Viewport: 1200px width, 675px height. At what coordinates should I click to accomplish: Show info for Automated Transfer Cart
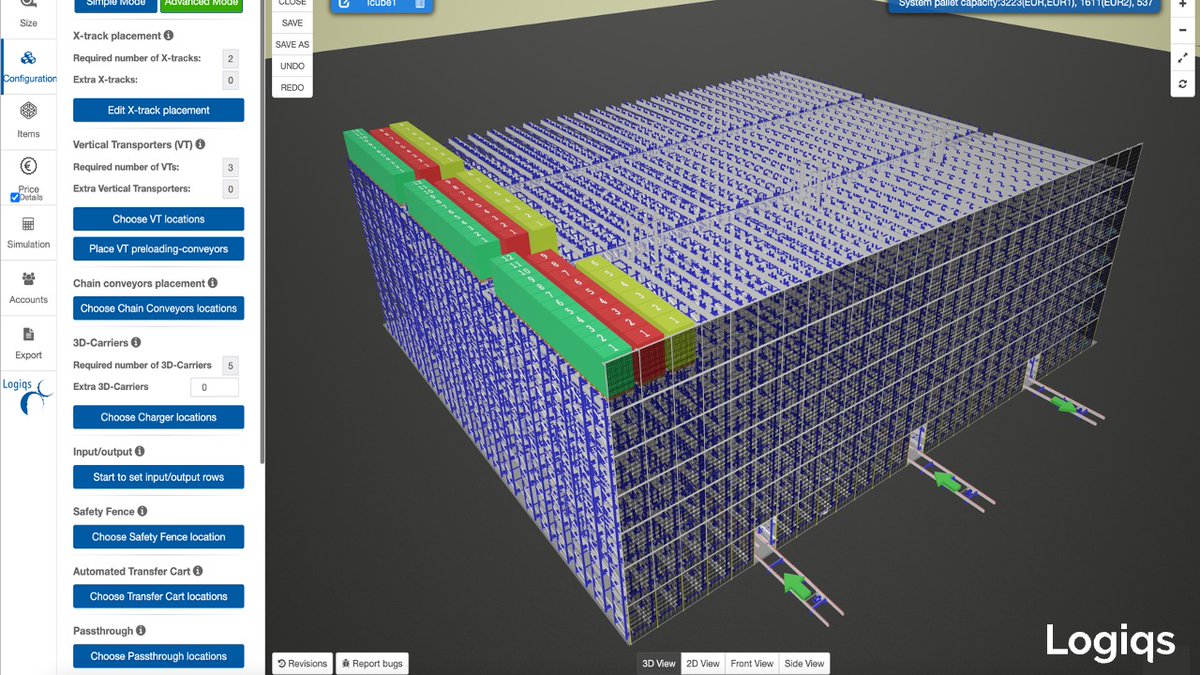click(x=198, y=571)
